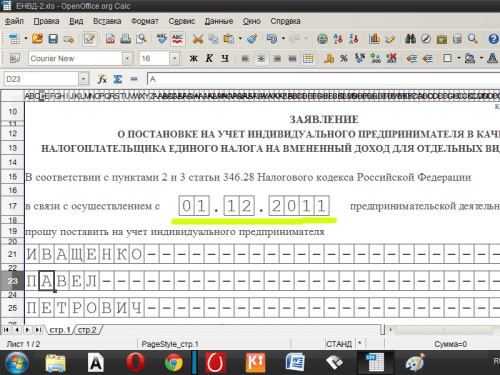This screenshot has height=375, width=500.
Task: Open the Правка menu
Action: 46,21
